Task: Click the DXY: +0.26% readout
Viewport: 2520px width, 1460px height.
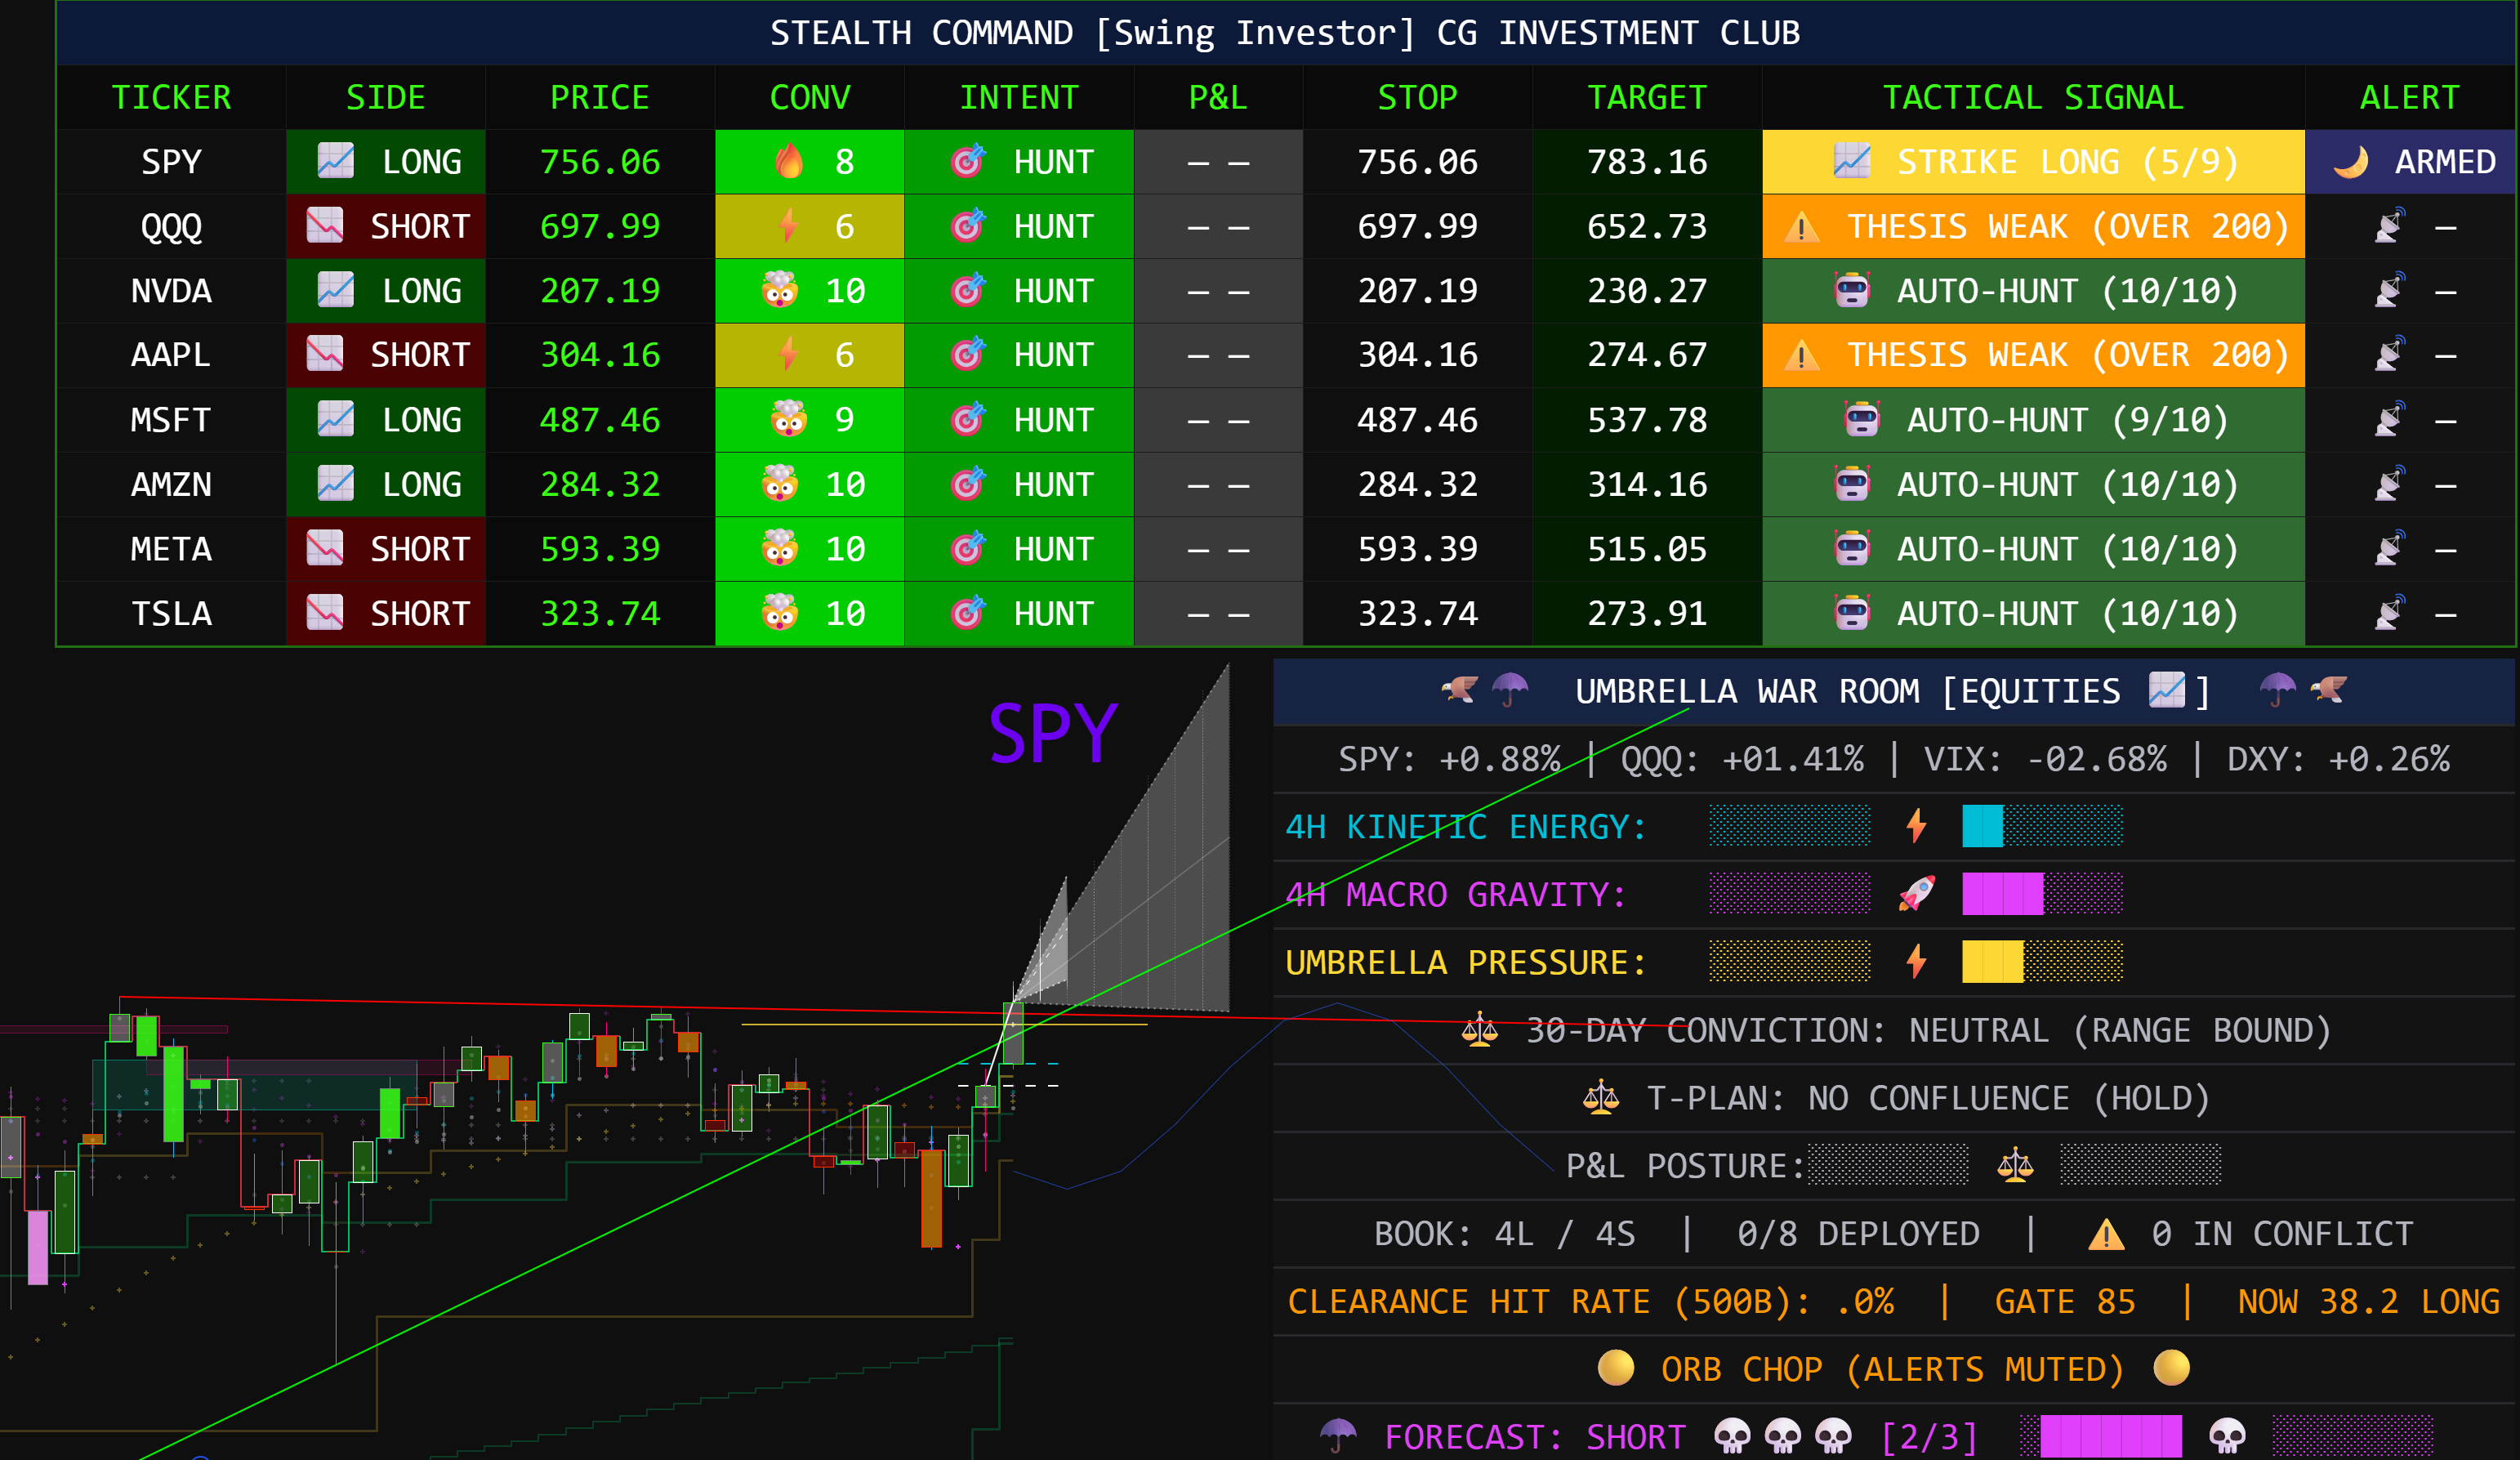Action: click(2338, 759)
